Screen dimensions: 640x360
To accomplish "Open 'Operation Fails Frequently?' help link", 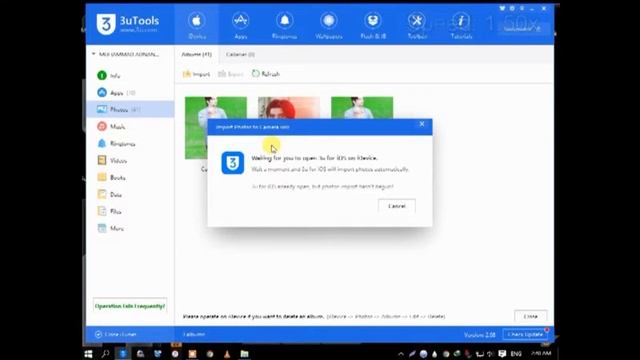I will click(x=130, y=306).
